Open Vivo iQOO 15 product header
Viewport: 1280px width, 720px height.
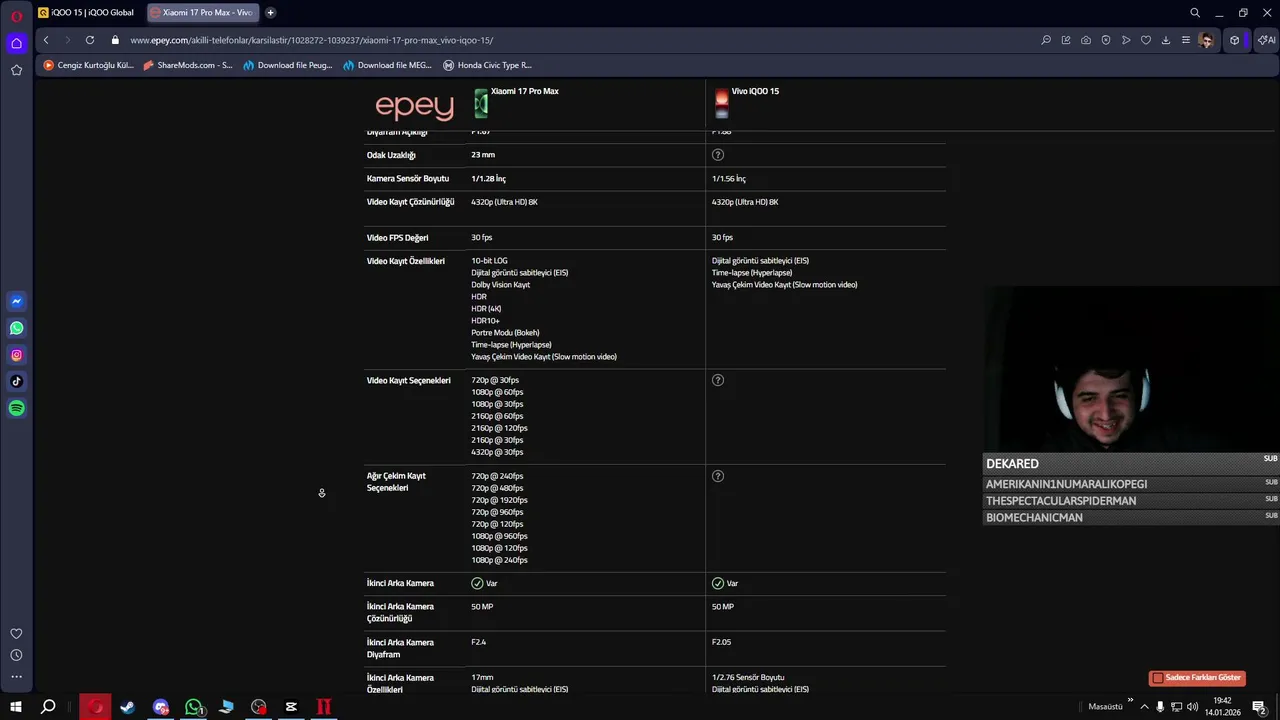(755, 91)
